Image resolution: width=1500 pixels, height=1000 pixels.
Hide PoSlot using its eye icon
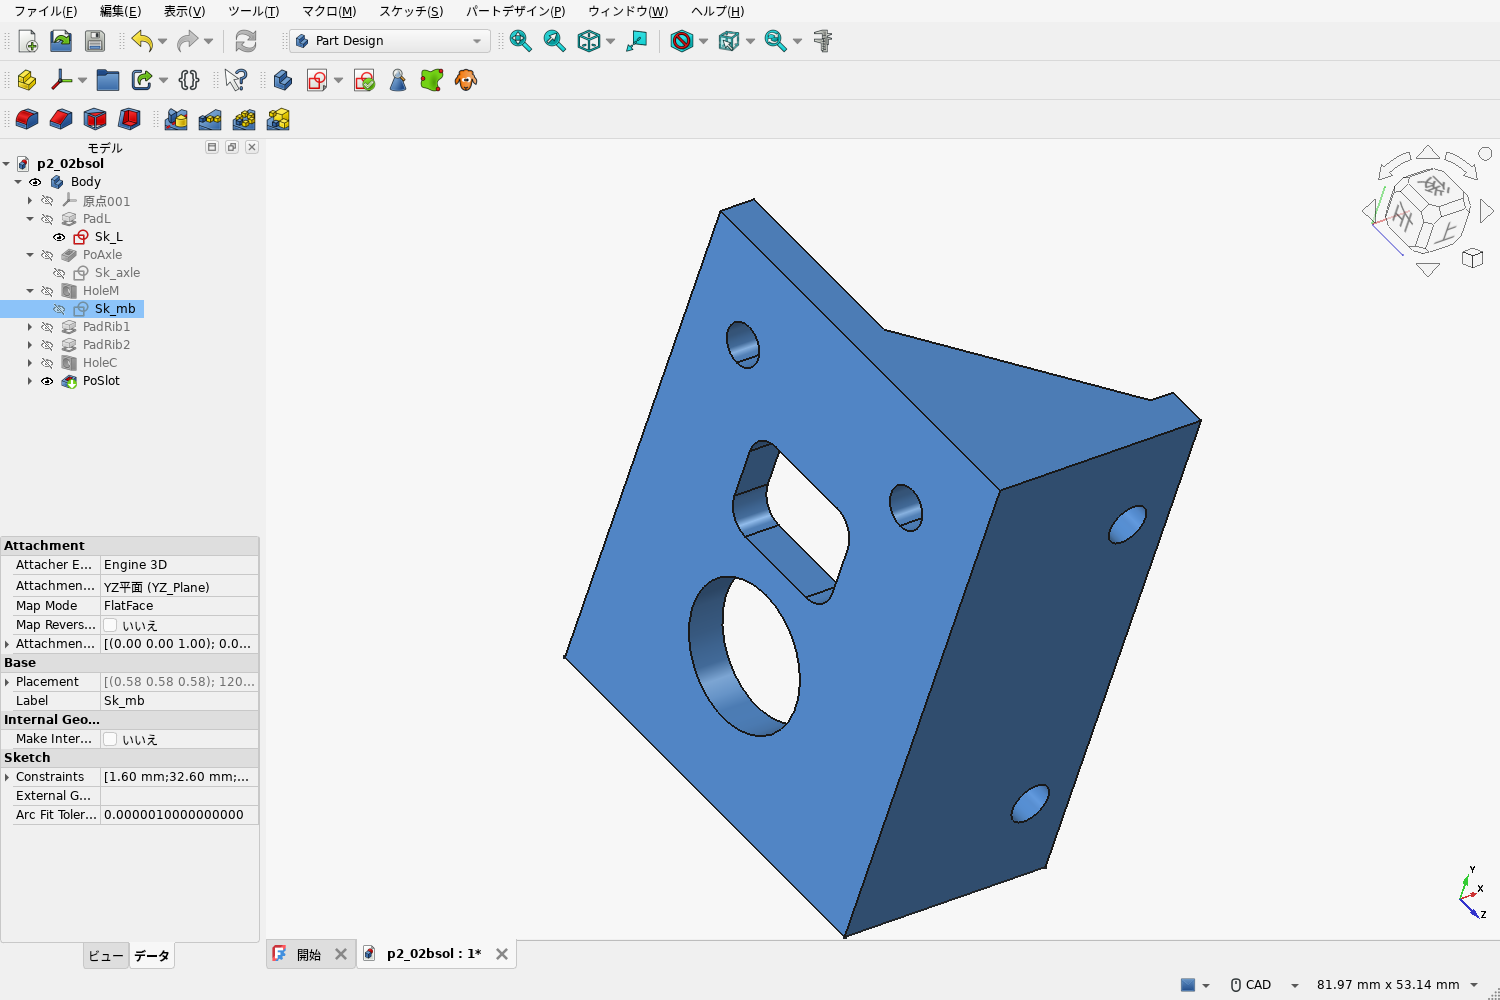[x=47, y=381]
